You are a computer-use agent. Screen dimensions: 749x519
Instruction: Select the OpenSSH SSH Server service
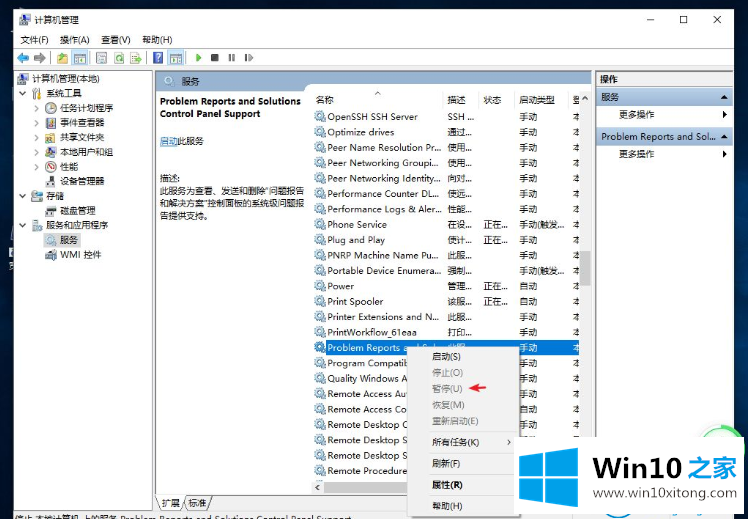pos(372,117)
